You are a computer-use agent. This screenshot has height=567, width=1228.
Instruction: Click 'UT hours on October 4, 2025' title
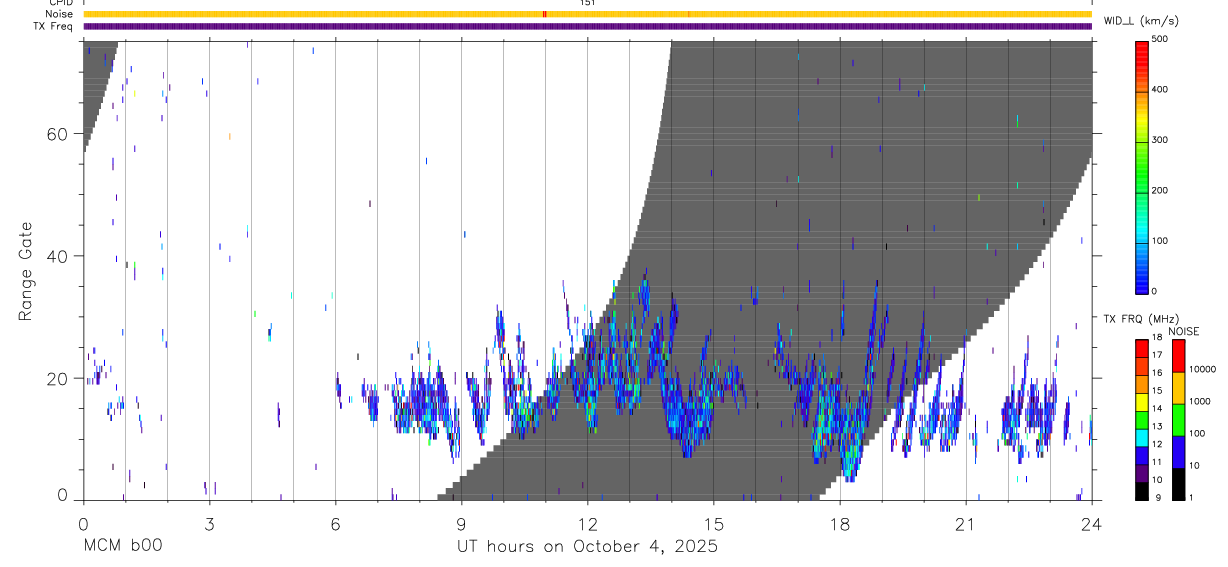(588, 546)
